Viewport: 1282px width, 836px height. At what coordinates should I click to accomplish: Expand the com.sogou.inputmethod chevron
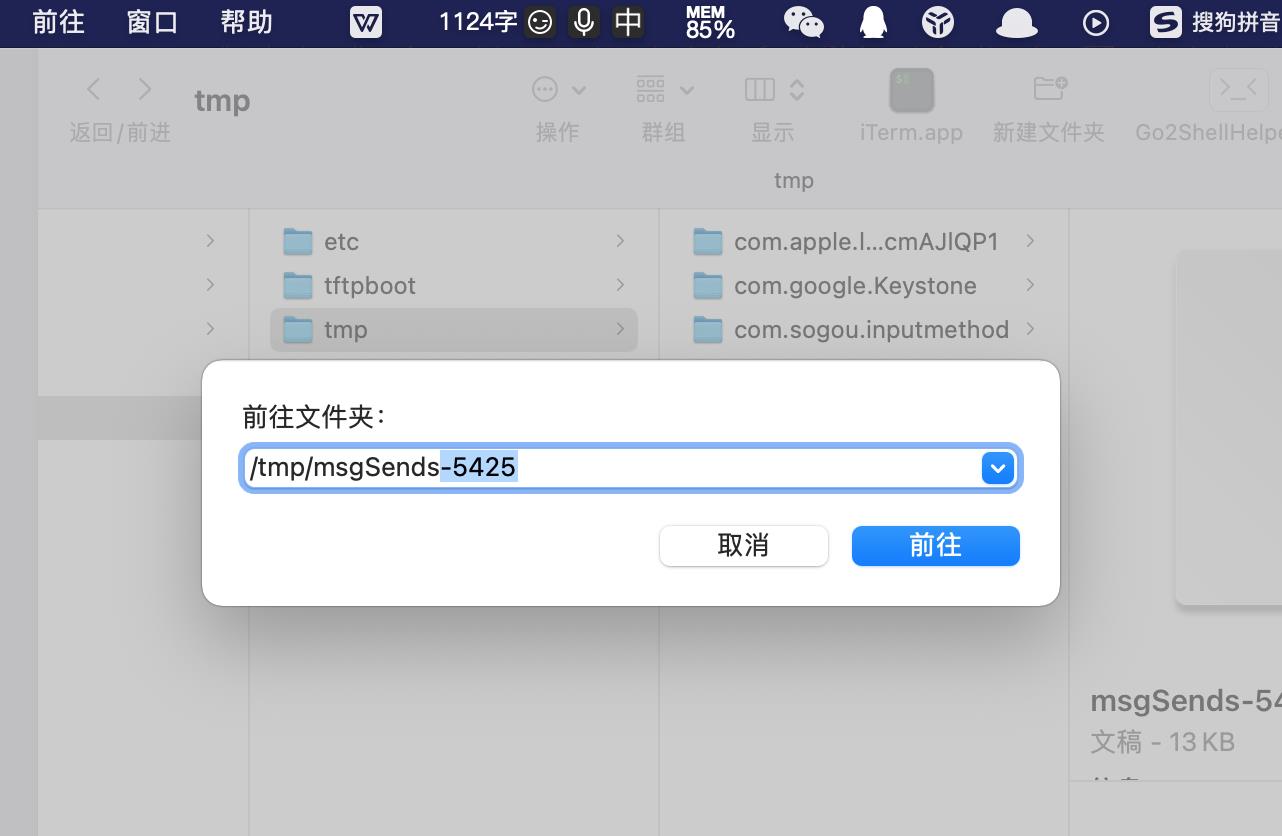click(1030, 329)
